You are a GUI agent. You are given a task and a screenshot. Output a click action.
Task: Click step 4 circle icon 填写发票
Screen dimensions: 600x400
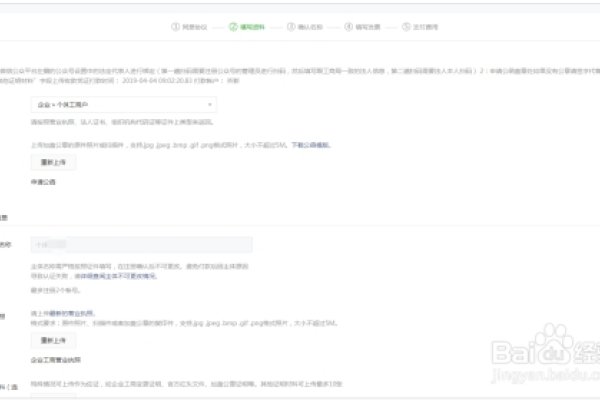(x=347, y=29)
